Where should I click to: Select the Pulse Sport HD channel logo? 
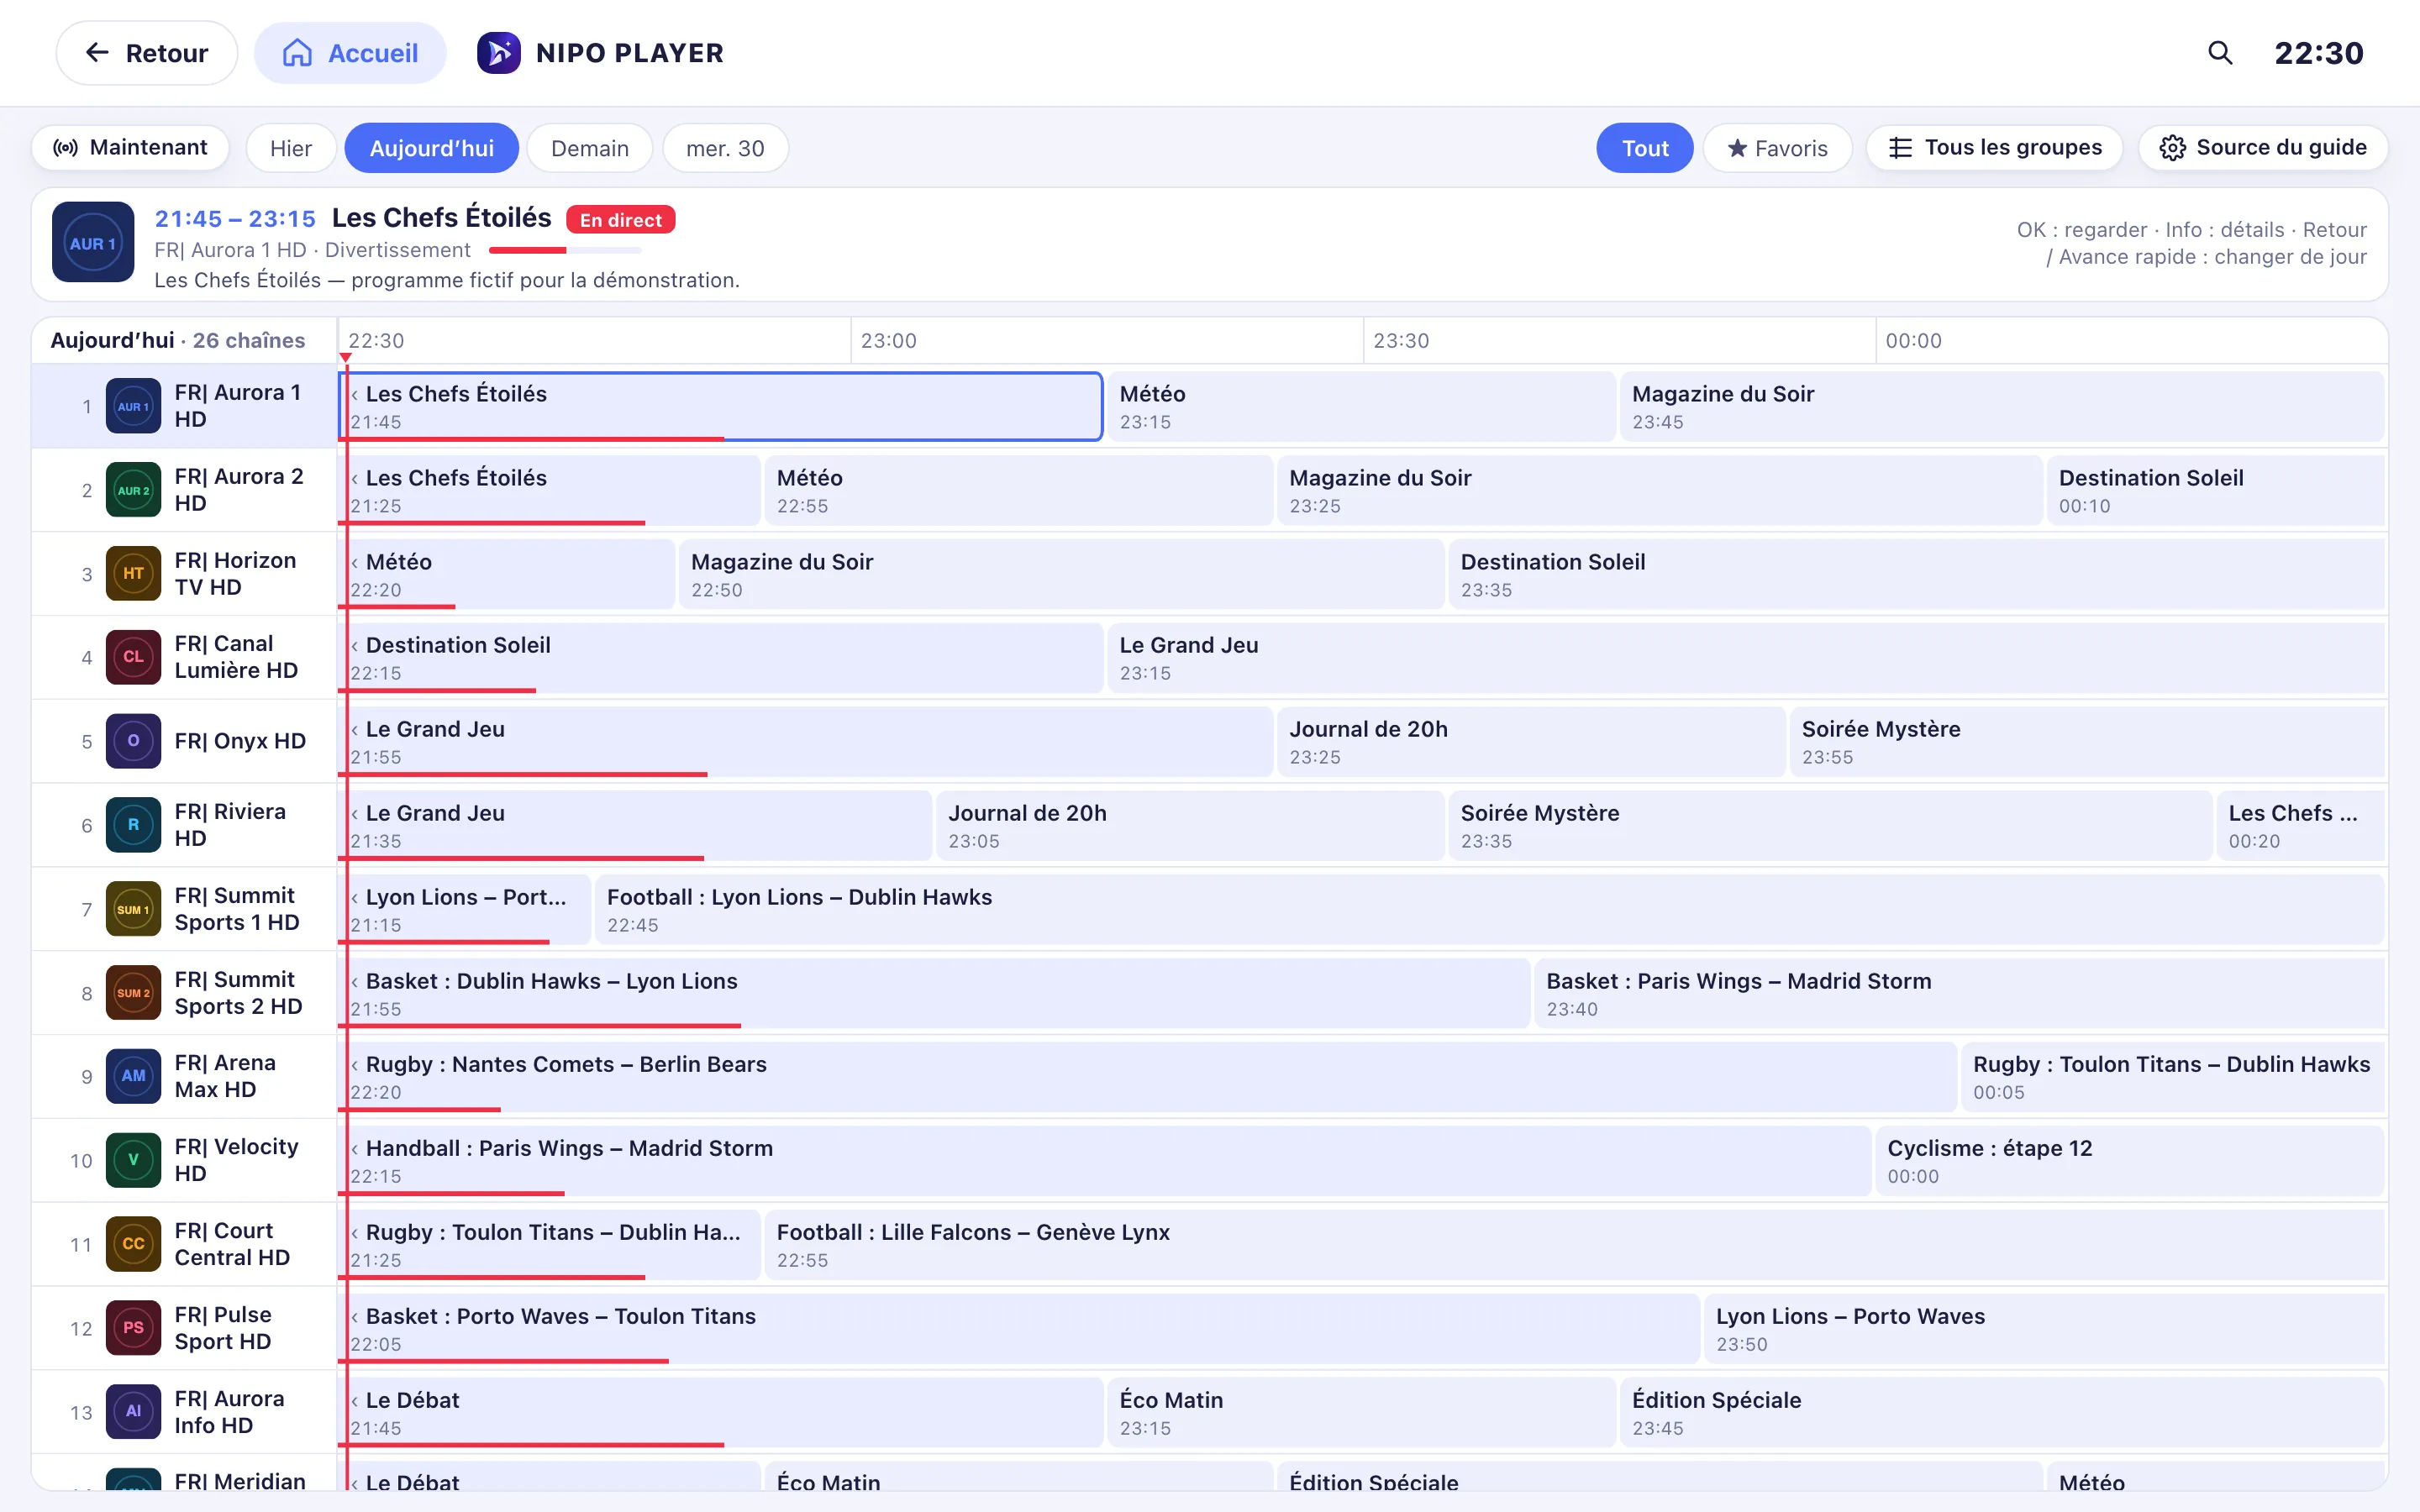[133, 1328]
